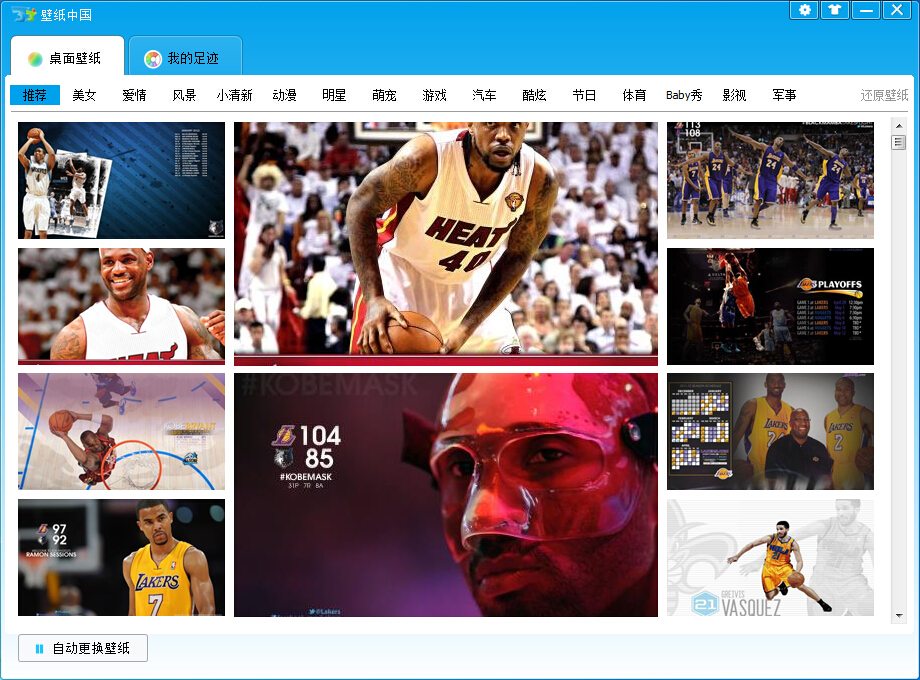This screenshot has width=920, height=680.
Task: Open the #KOBEMASK 104-85 wallpaper
Action: (446, 495)
